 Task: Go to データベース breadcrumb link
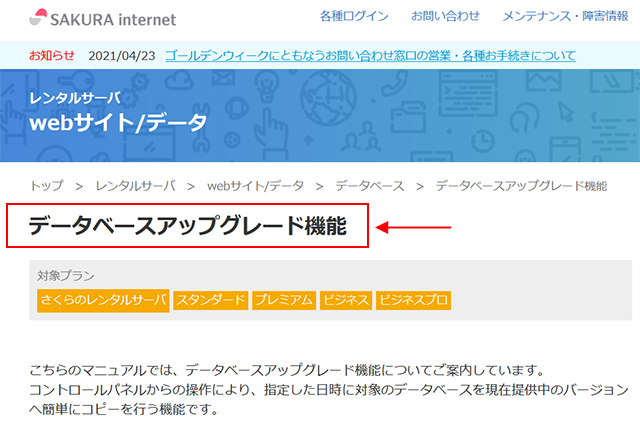pos(370,186)
